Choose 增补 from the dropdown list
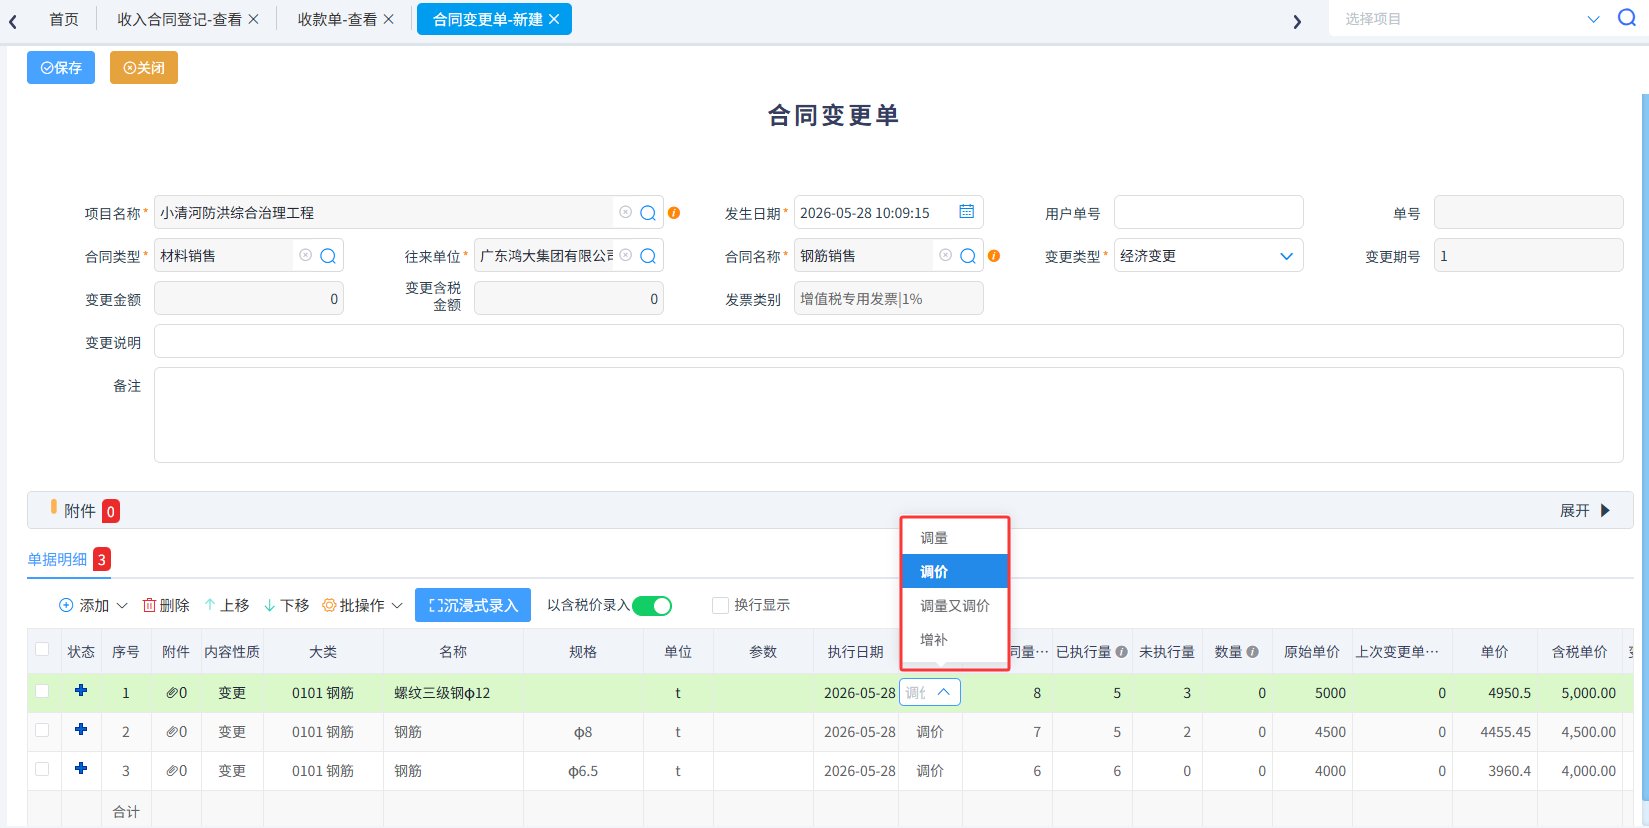 [x=955, y=640]
